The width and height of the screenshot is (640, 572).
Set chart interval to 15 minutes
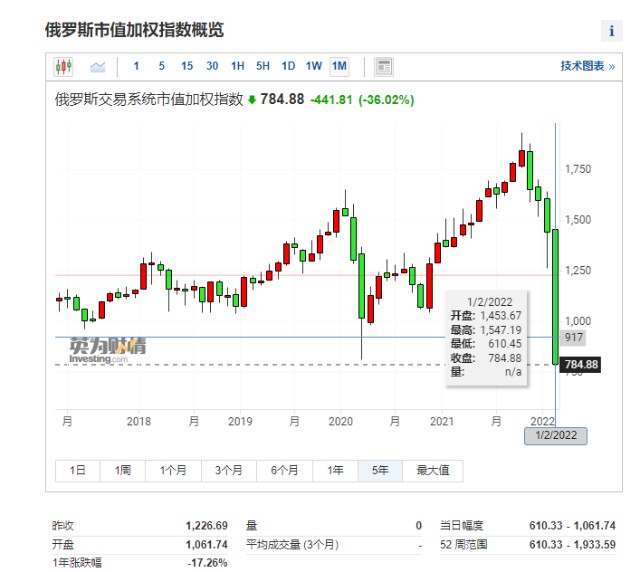(187, 67)
